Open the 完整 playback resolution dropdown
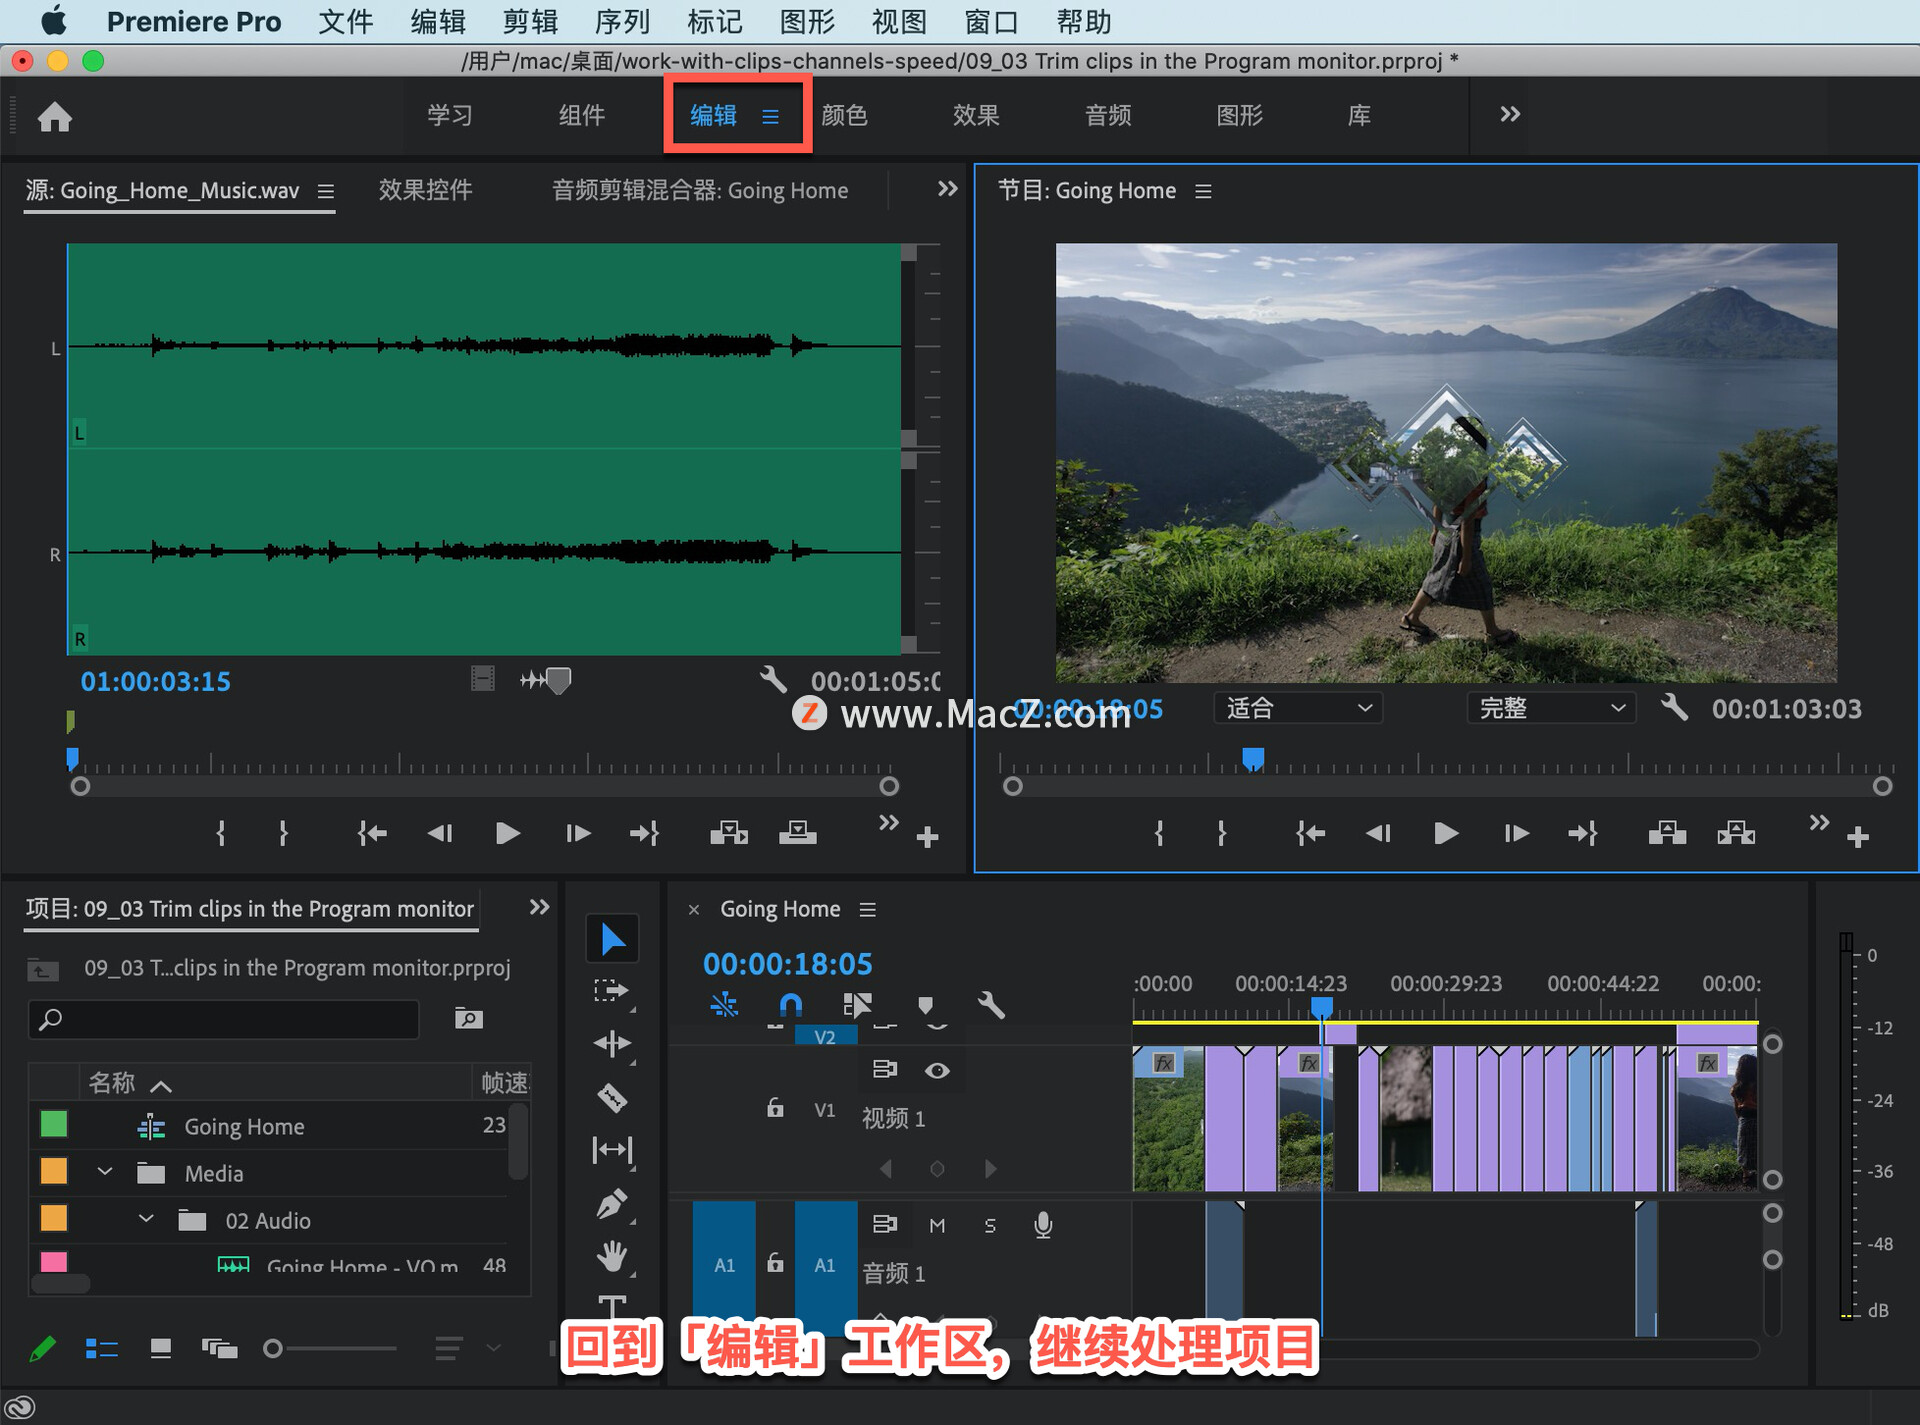The height and width of the screenshot is (1425, 1920). coord(1551,708)
